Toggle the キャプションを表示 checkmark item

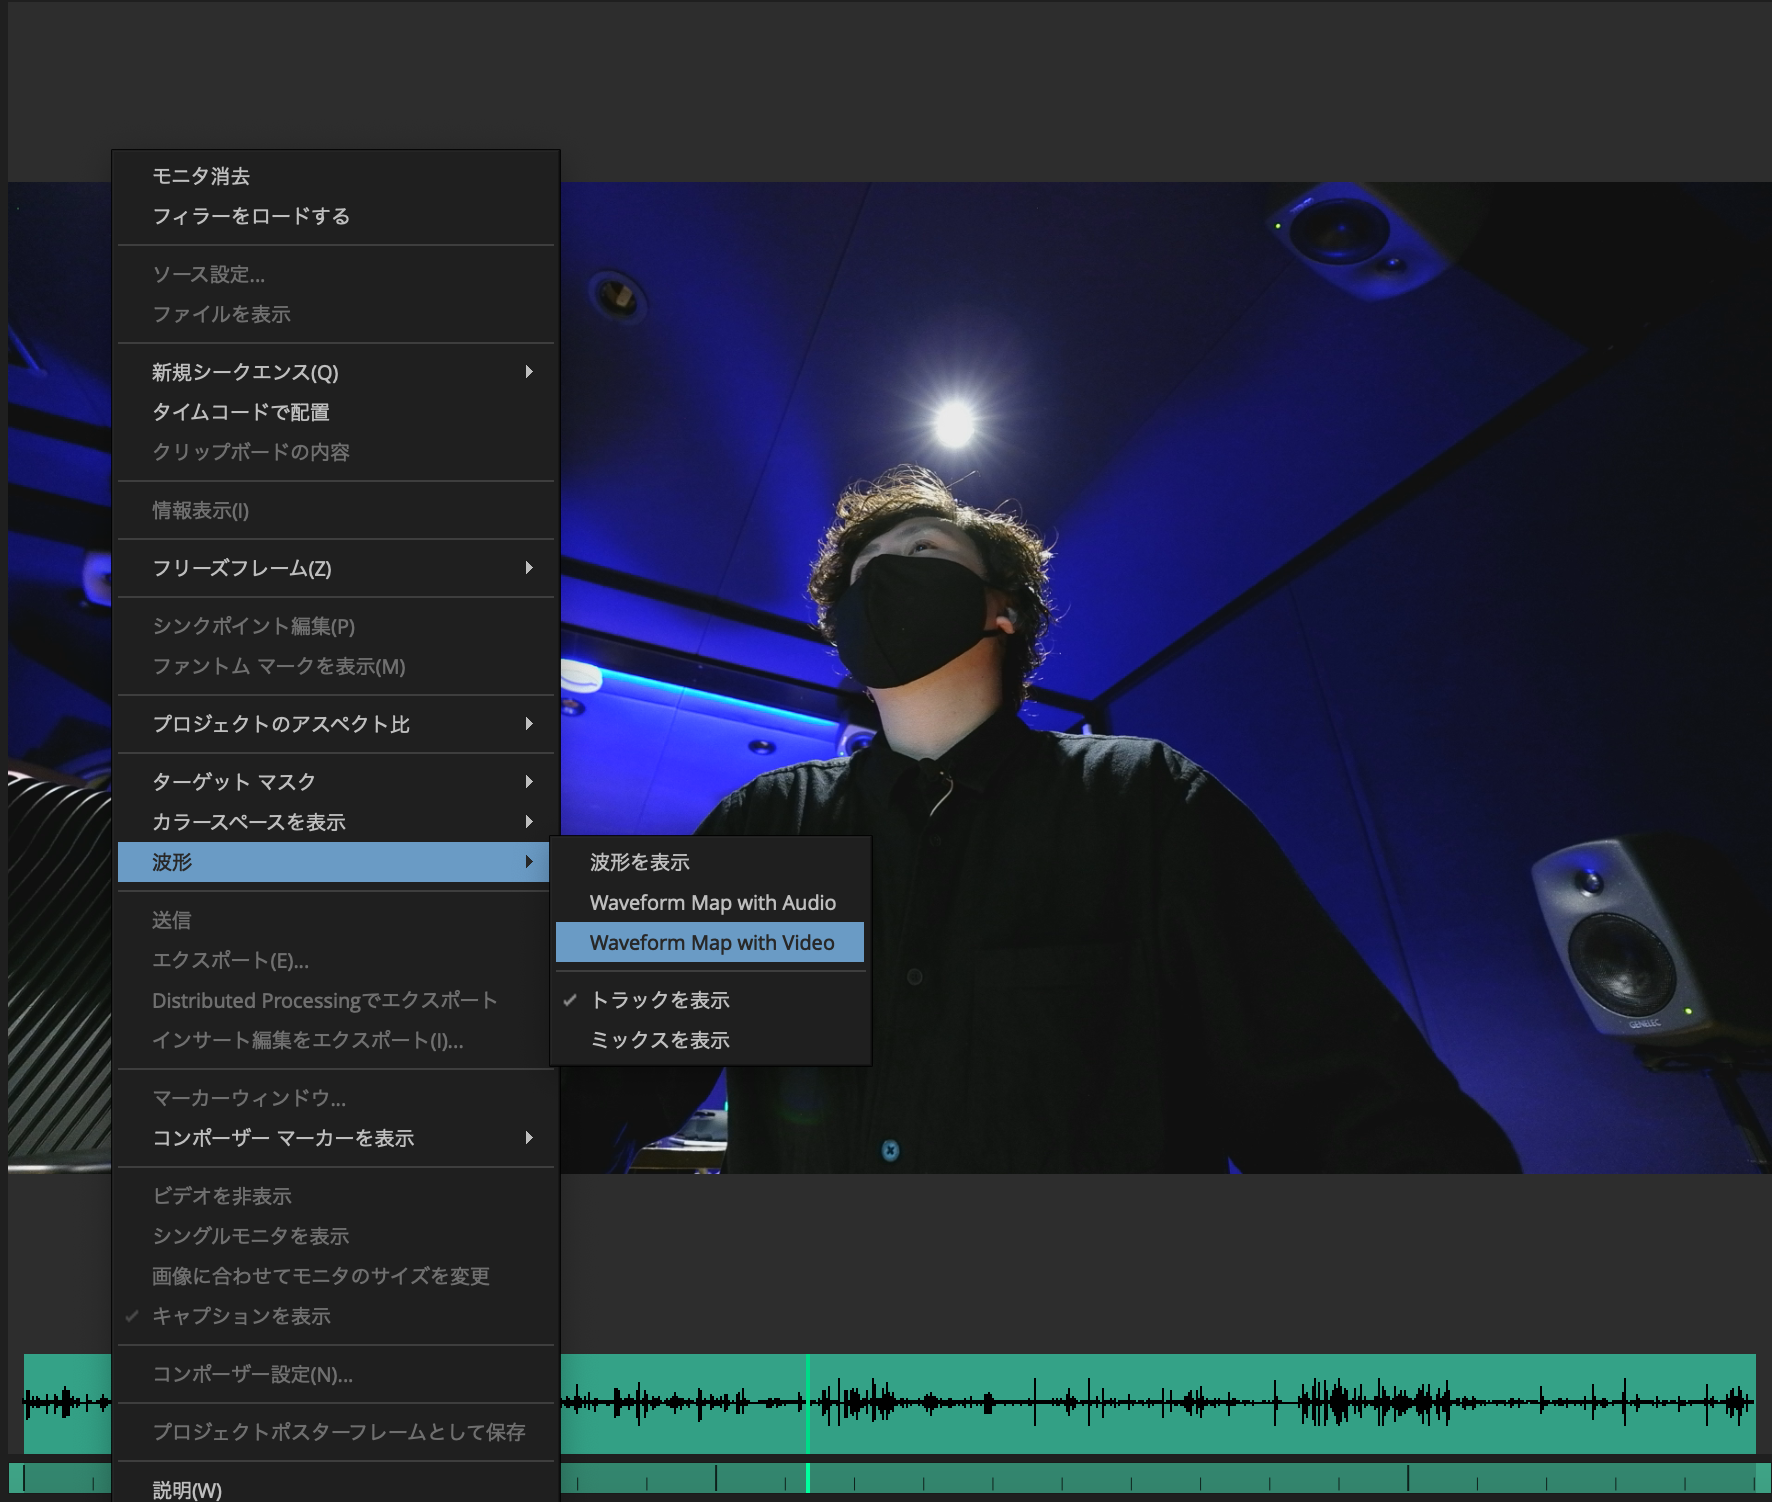point(241,1316)
